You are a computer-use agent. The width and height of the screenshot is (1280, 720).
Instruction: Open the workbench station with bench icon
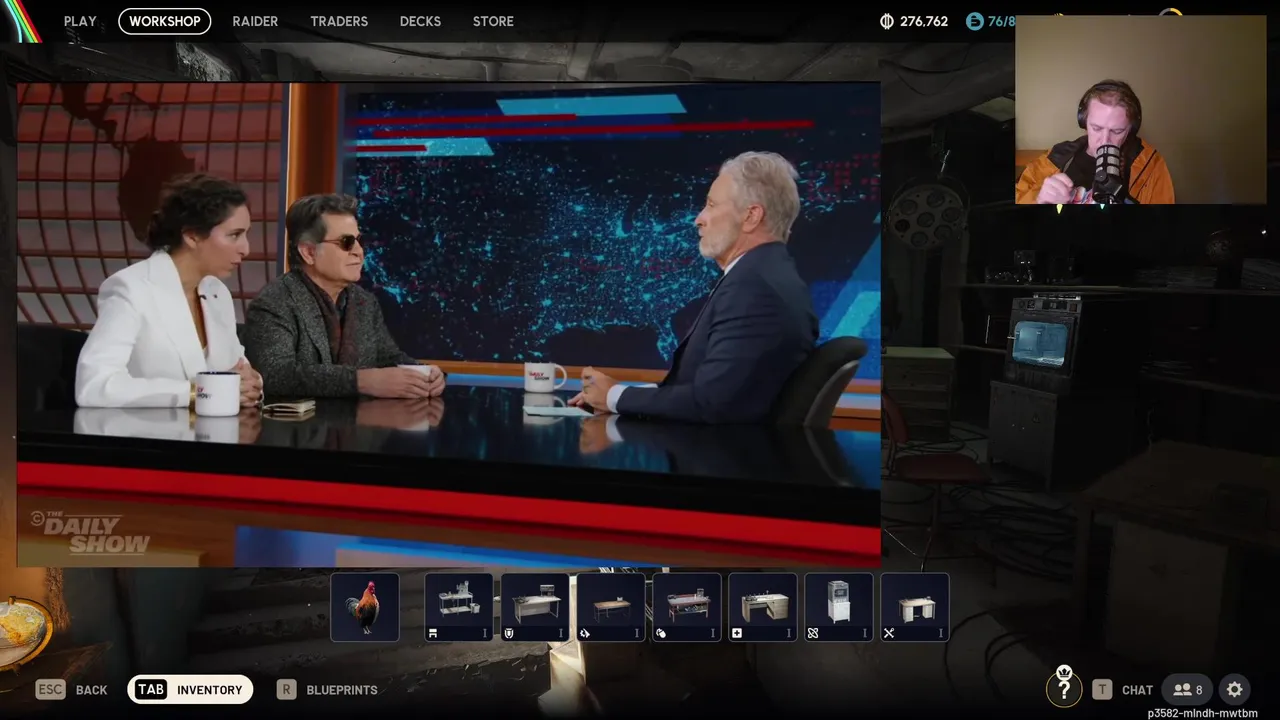click(459, 607)
